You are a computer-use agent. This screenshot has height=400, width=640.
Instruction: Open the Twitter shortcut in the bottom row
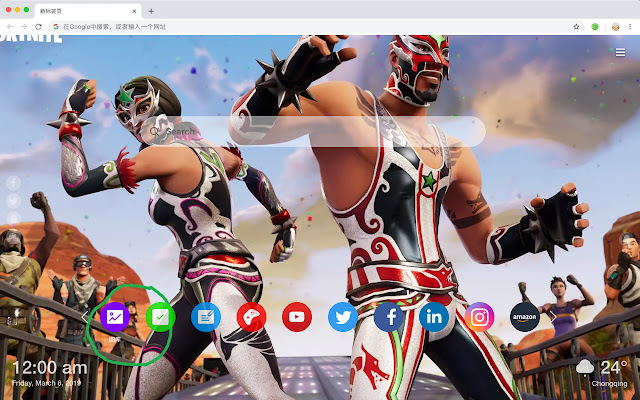[x=343, y=317]
